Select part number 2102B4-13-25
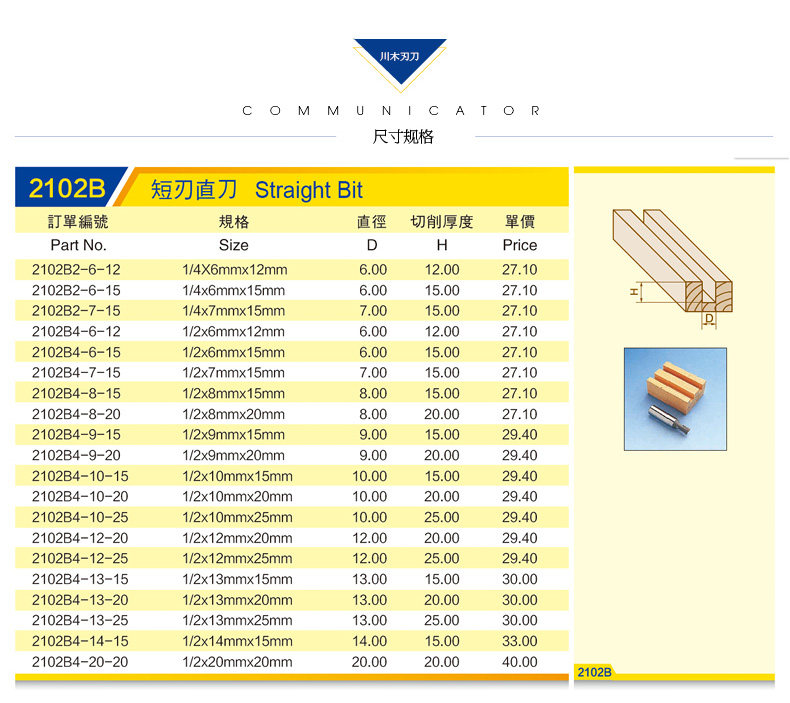The height and width of the screenshot is (703, 790). (x=80, y=620)
